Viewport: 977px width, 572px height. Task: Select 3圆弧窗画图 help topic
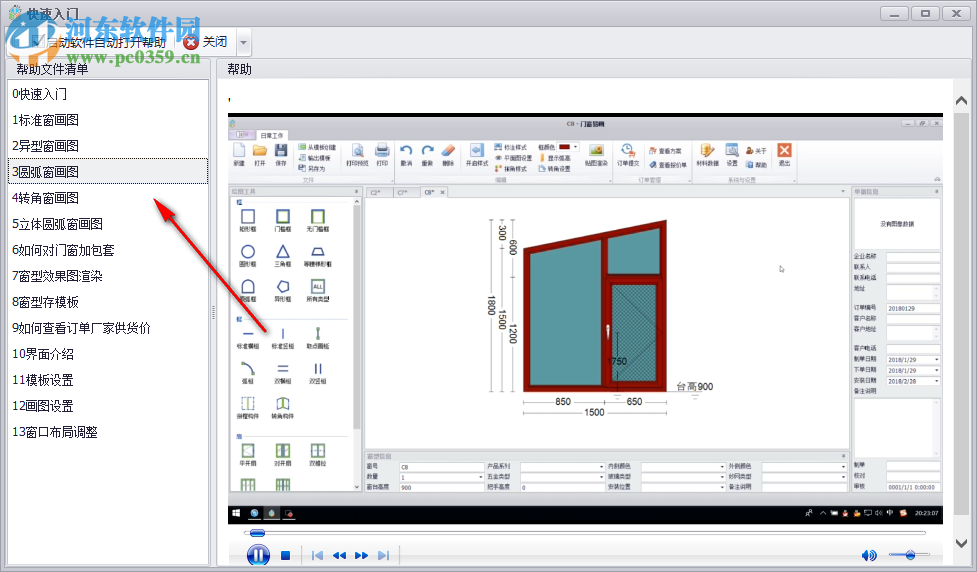click(108, 171)
